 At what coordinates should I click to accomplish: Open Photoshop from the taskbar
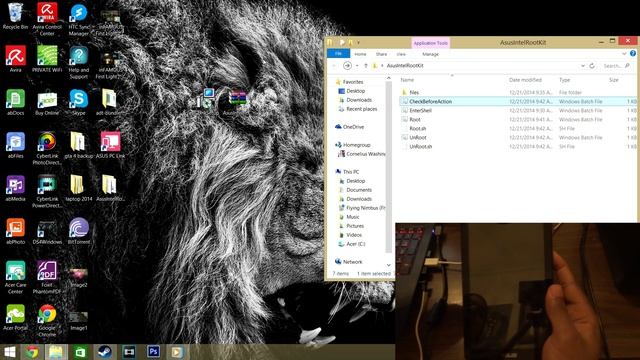tap(153, 351)
